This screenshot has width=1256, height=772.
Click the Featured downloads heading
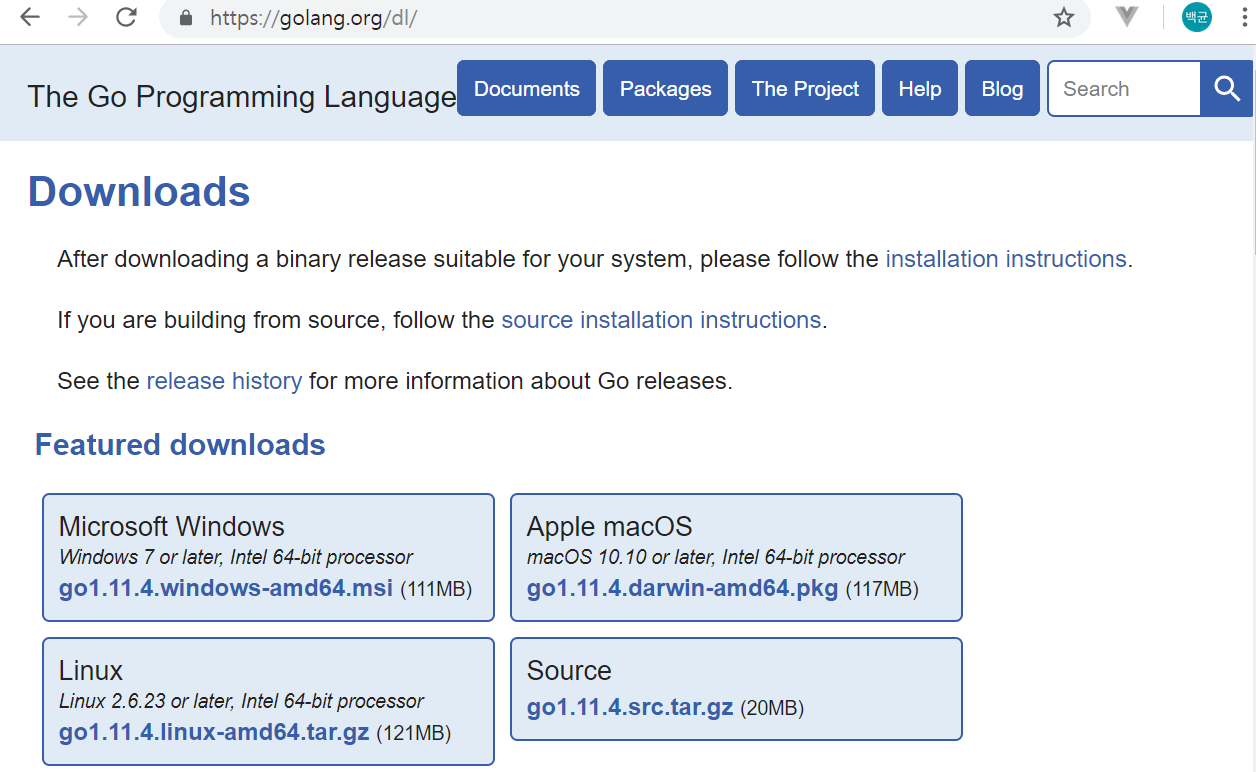(180, 445)
